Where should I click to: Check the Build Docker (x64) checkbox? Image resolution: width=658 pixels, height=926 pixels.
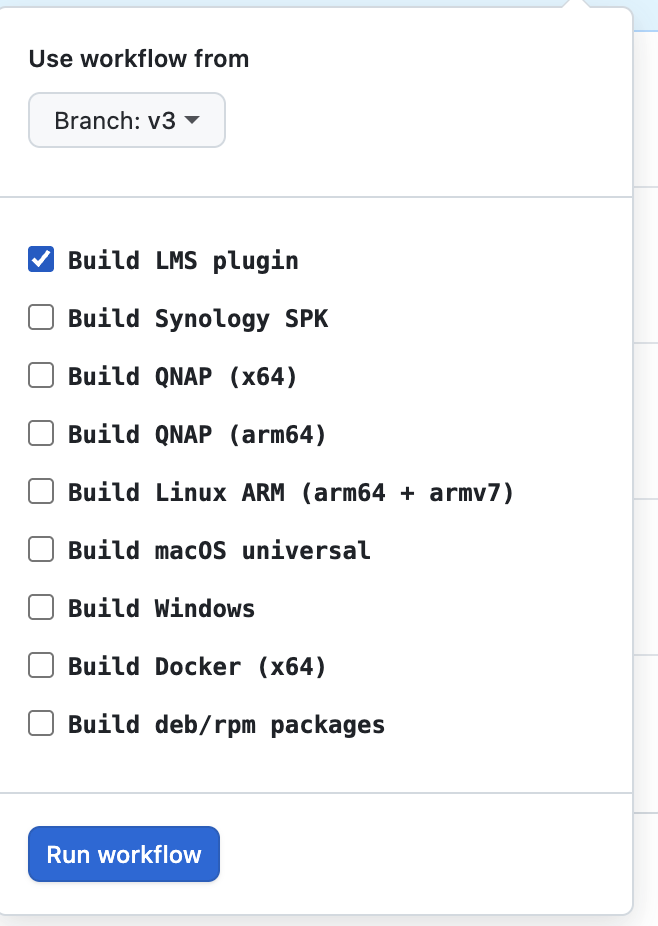click(41, 666)
